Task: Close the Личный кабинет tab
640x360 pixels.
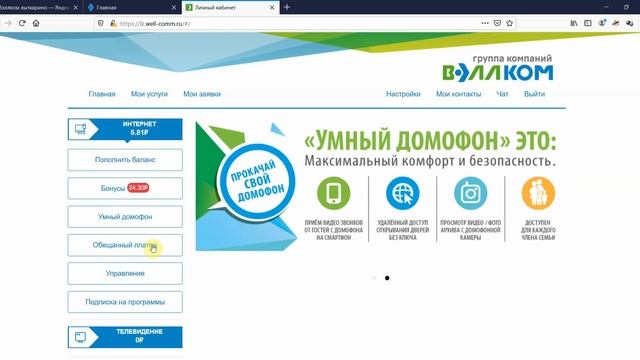Action: [x=272, y=7]
